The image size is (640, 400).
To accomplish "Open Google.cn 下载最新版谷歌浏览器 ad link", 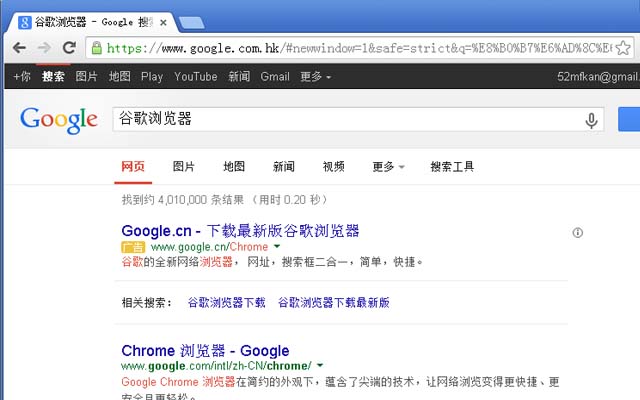I will (240, 231).
